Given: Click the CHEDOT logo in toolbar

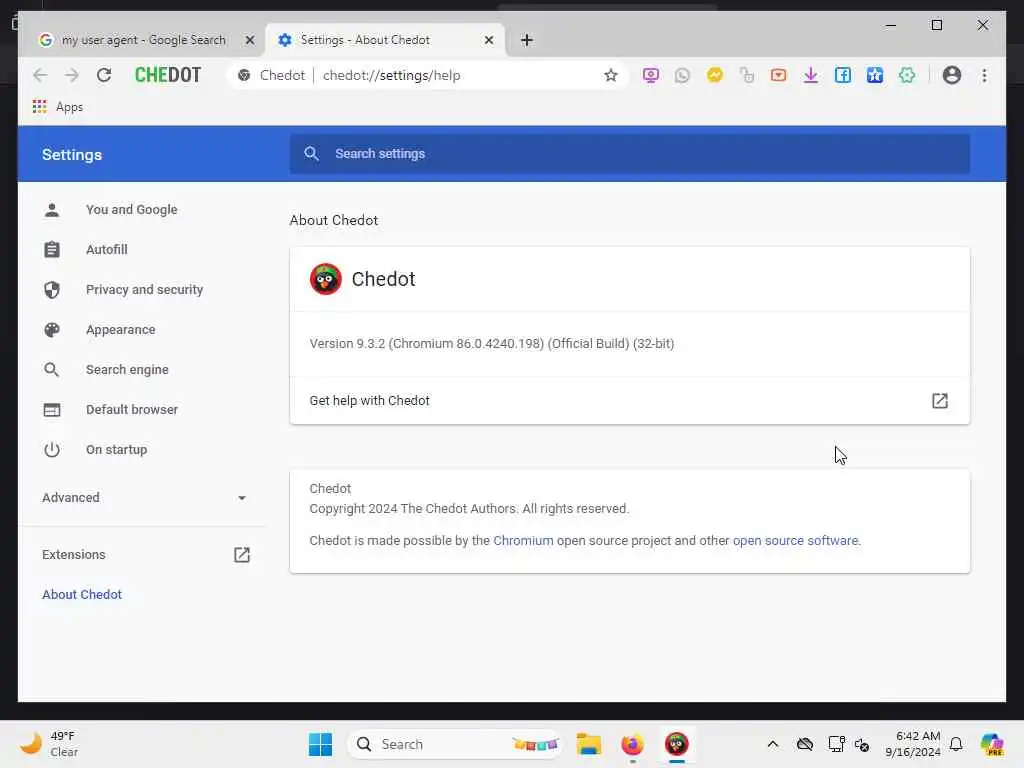Looking at the screenshot, I should pos(168,75).
